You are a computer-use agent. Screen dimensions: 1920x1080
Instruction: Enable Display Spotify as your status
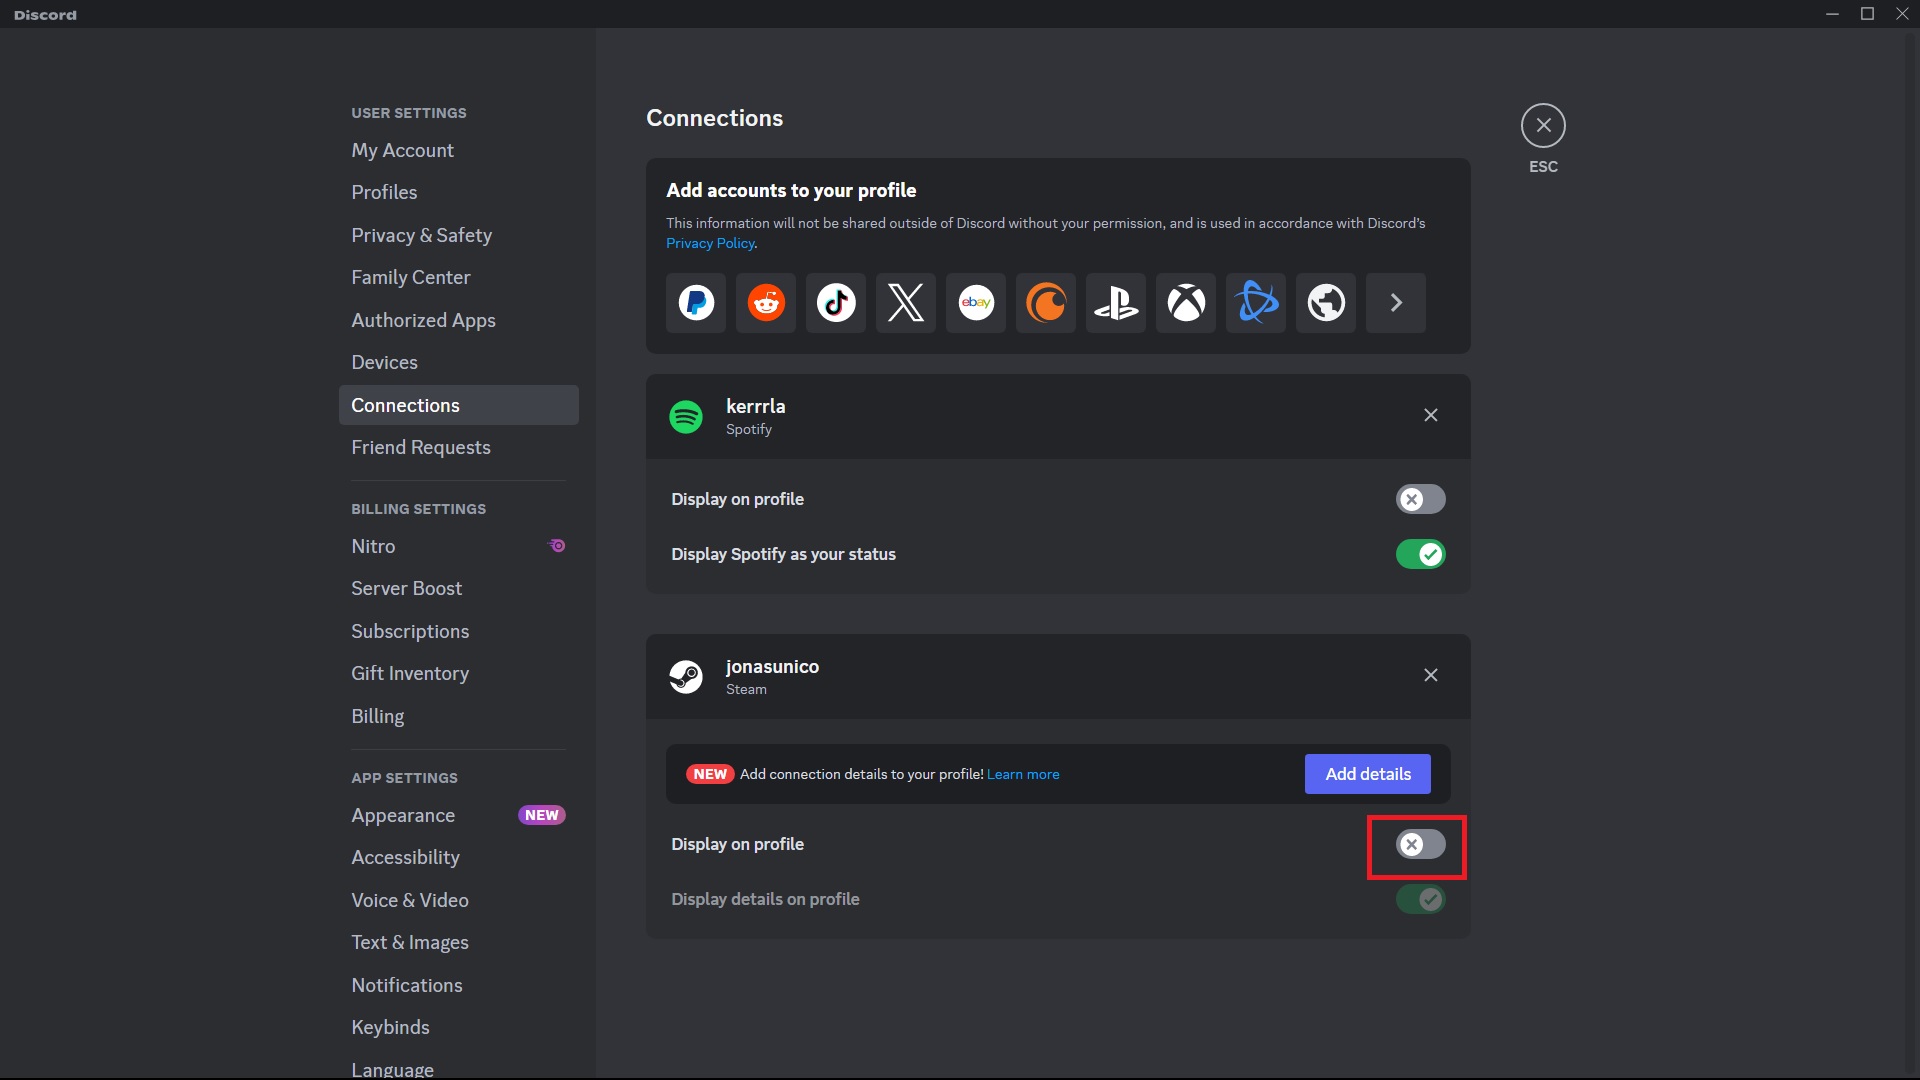tap(1422, 554)
